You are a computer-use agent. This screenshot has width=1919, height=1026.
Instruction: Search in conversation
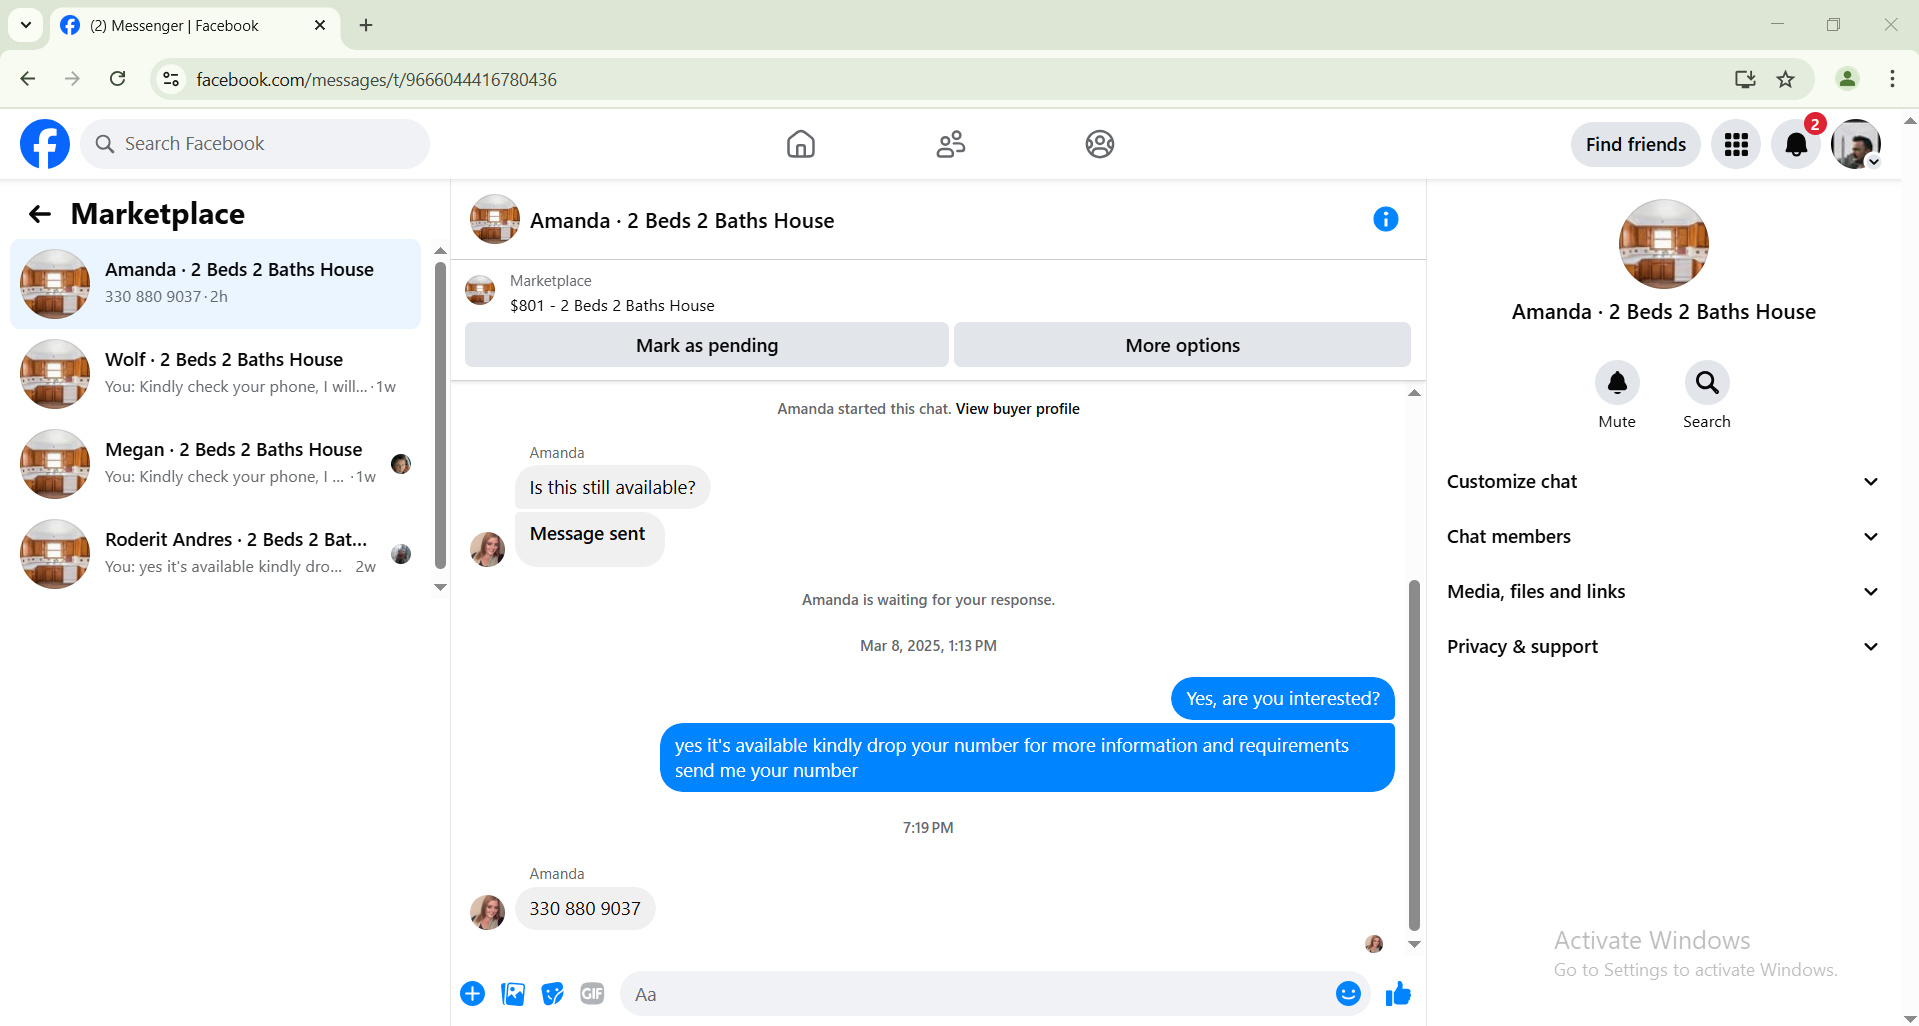click(1707, 383)
